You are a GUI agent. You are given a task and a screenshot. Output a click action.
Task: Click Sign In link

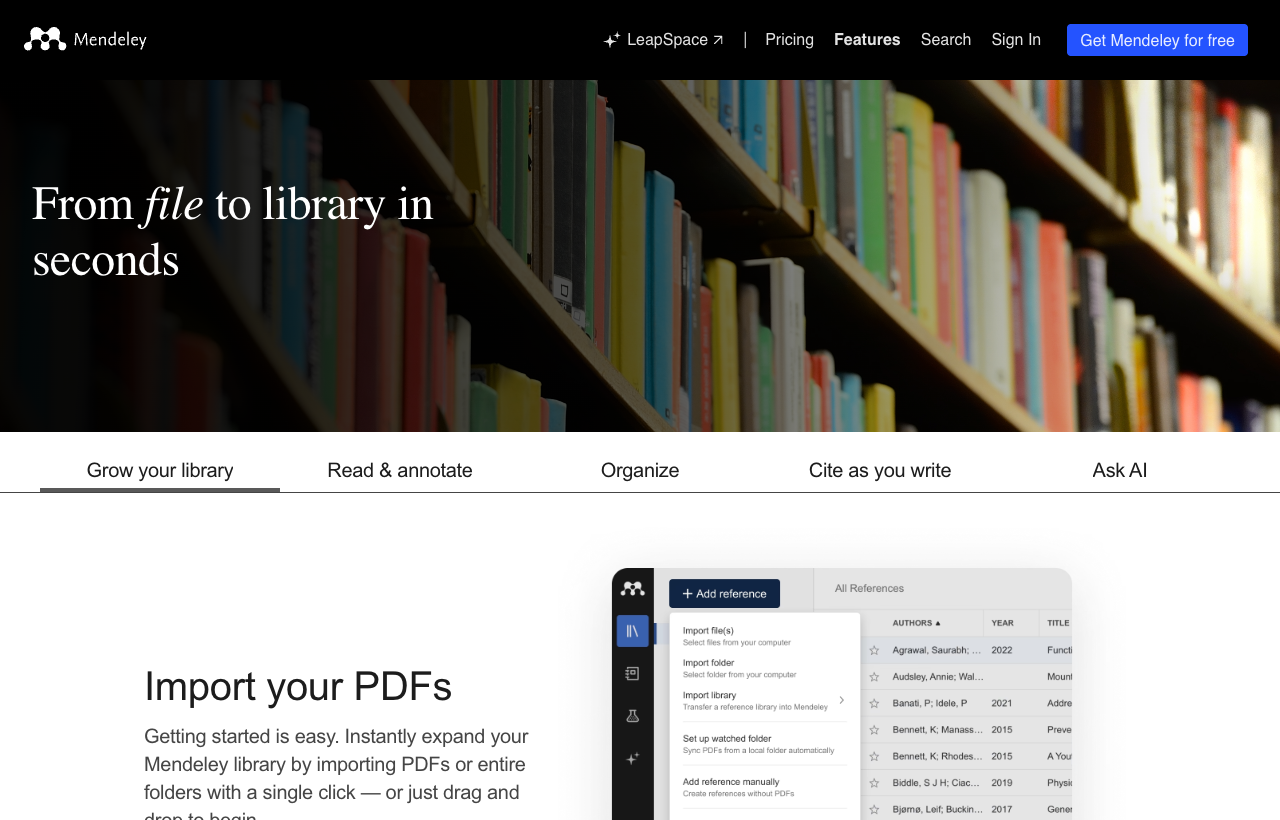pyautogui.click(x=1016, y=39)
